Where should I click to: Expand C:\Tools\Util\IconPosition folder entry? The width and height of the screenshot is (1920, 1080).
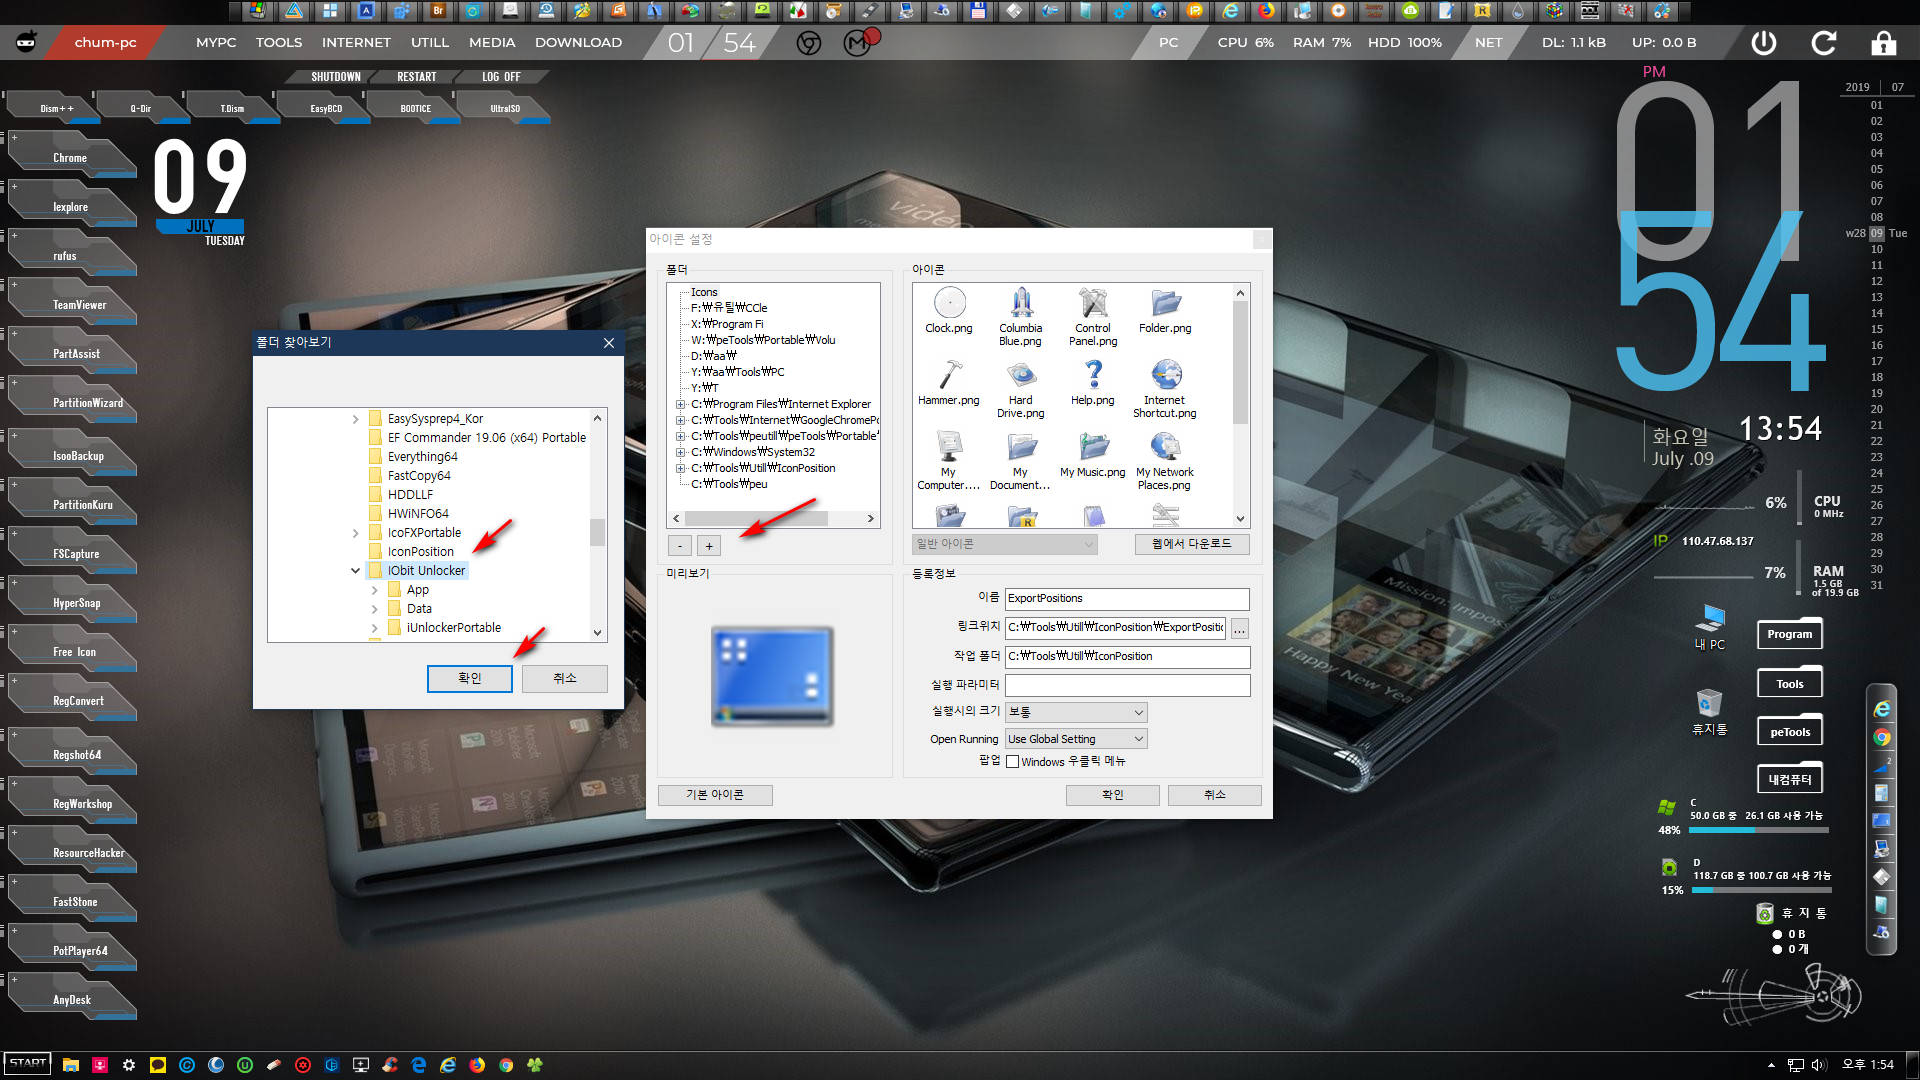pos(680,468)
